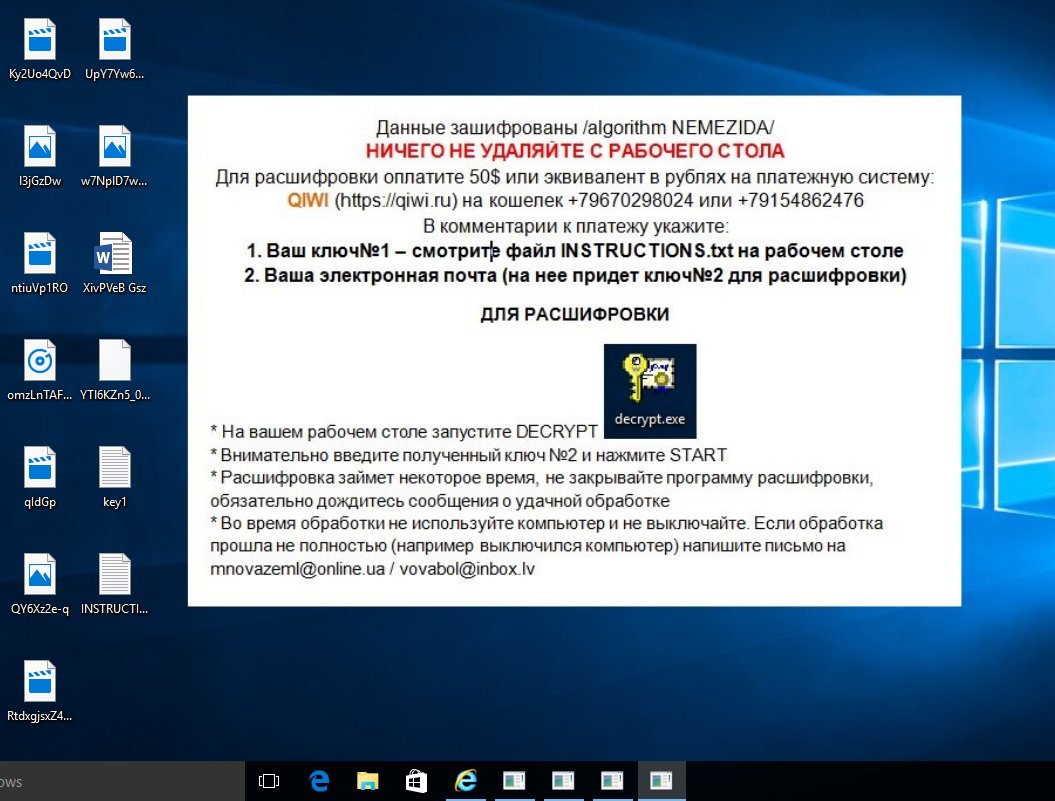1055x801 pixels.
Task: Click the mnovazeml@online.ua email address
Action: coord(297,569)
